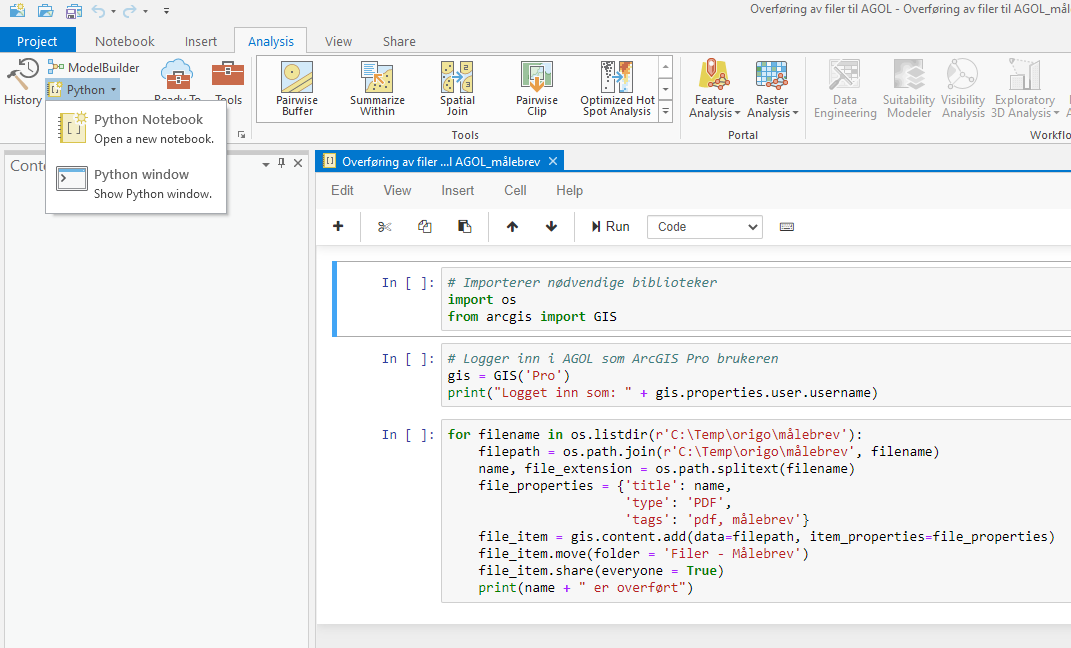The image size is (1071, 648).
Task: Open the Spatial Join tool
Action: click(x=457, y=89)
